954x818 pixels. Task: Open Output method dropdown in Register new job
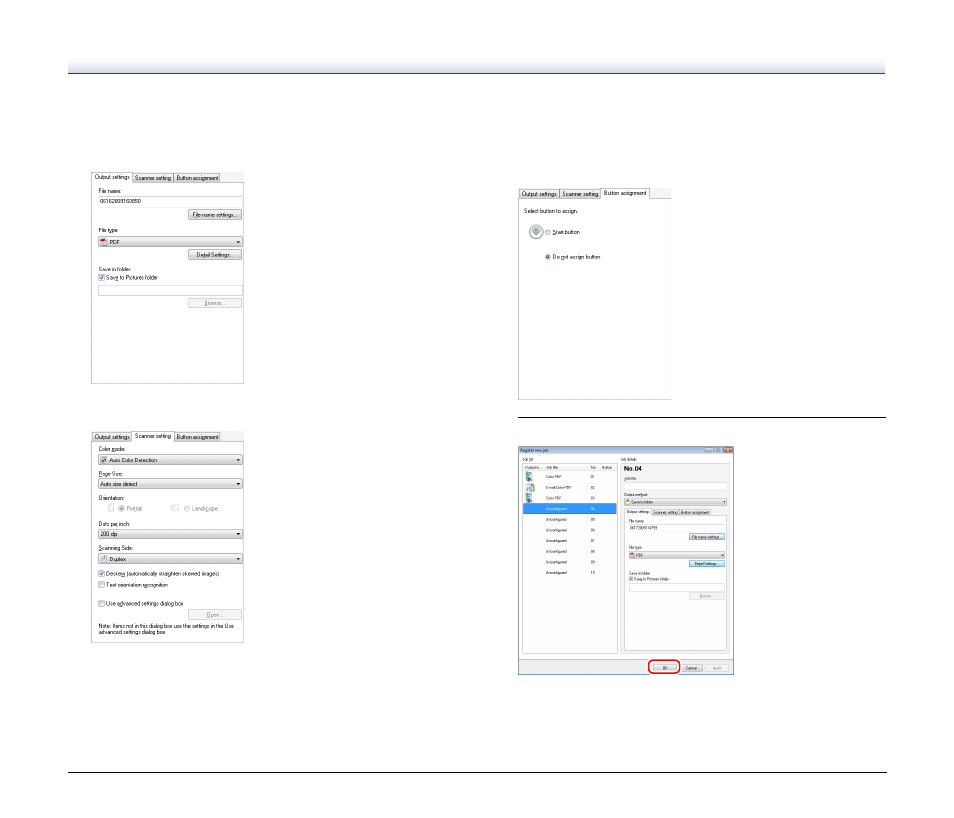675,502
